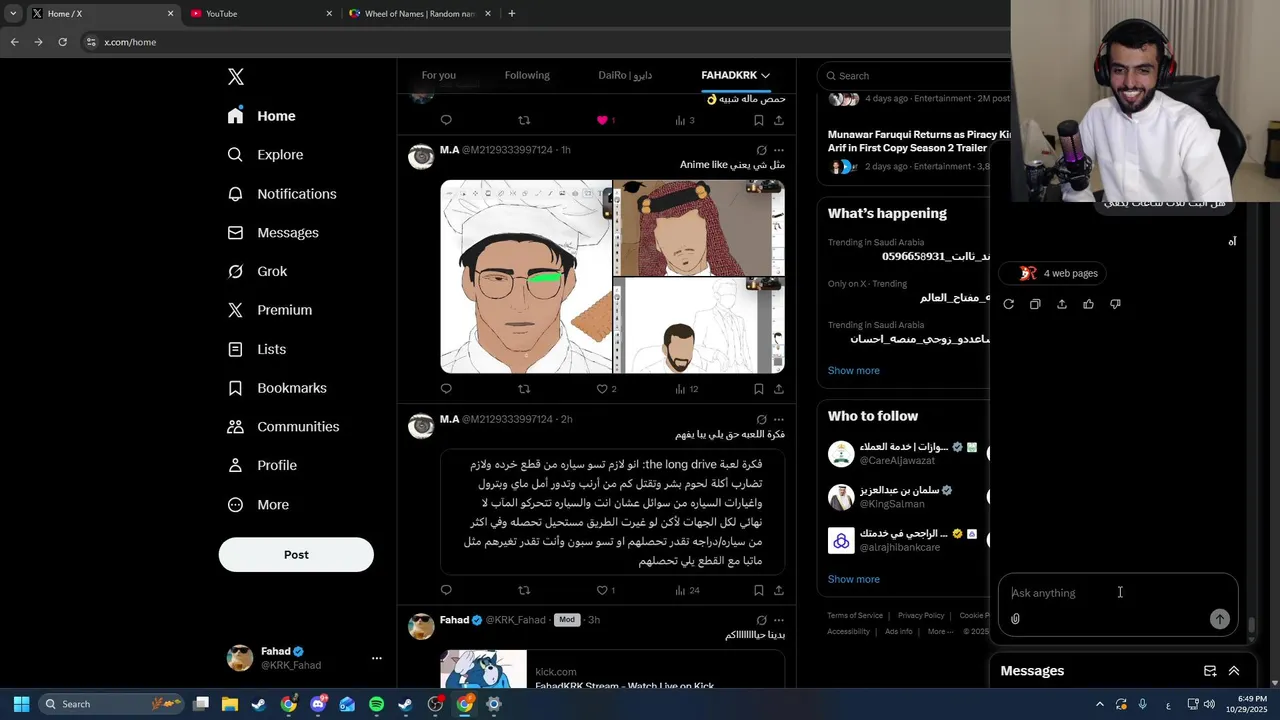Show more under What's happening
1280x720 pixels.
pyautogui.click(x=853, y=371)
